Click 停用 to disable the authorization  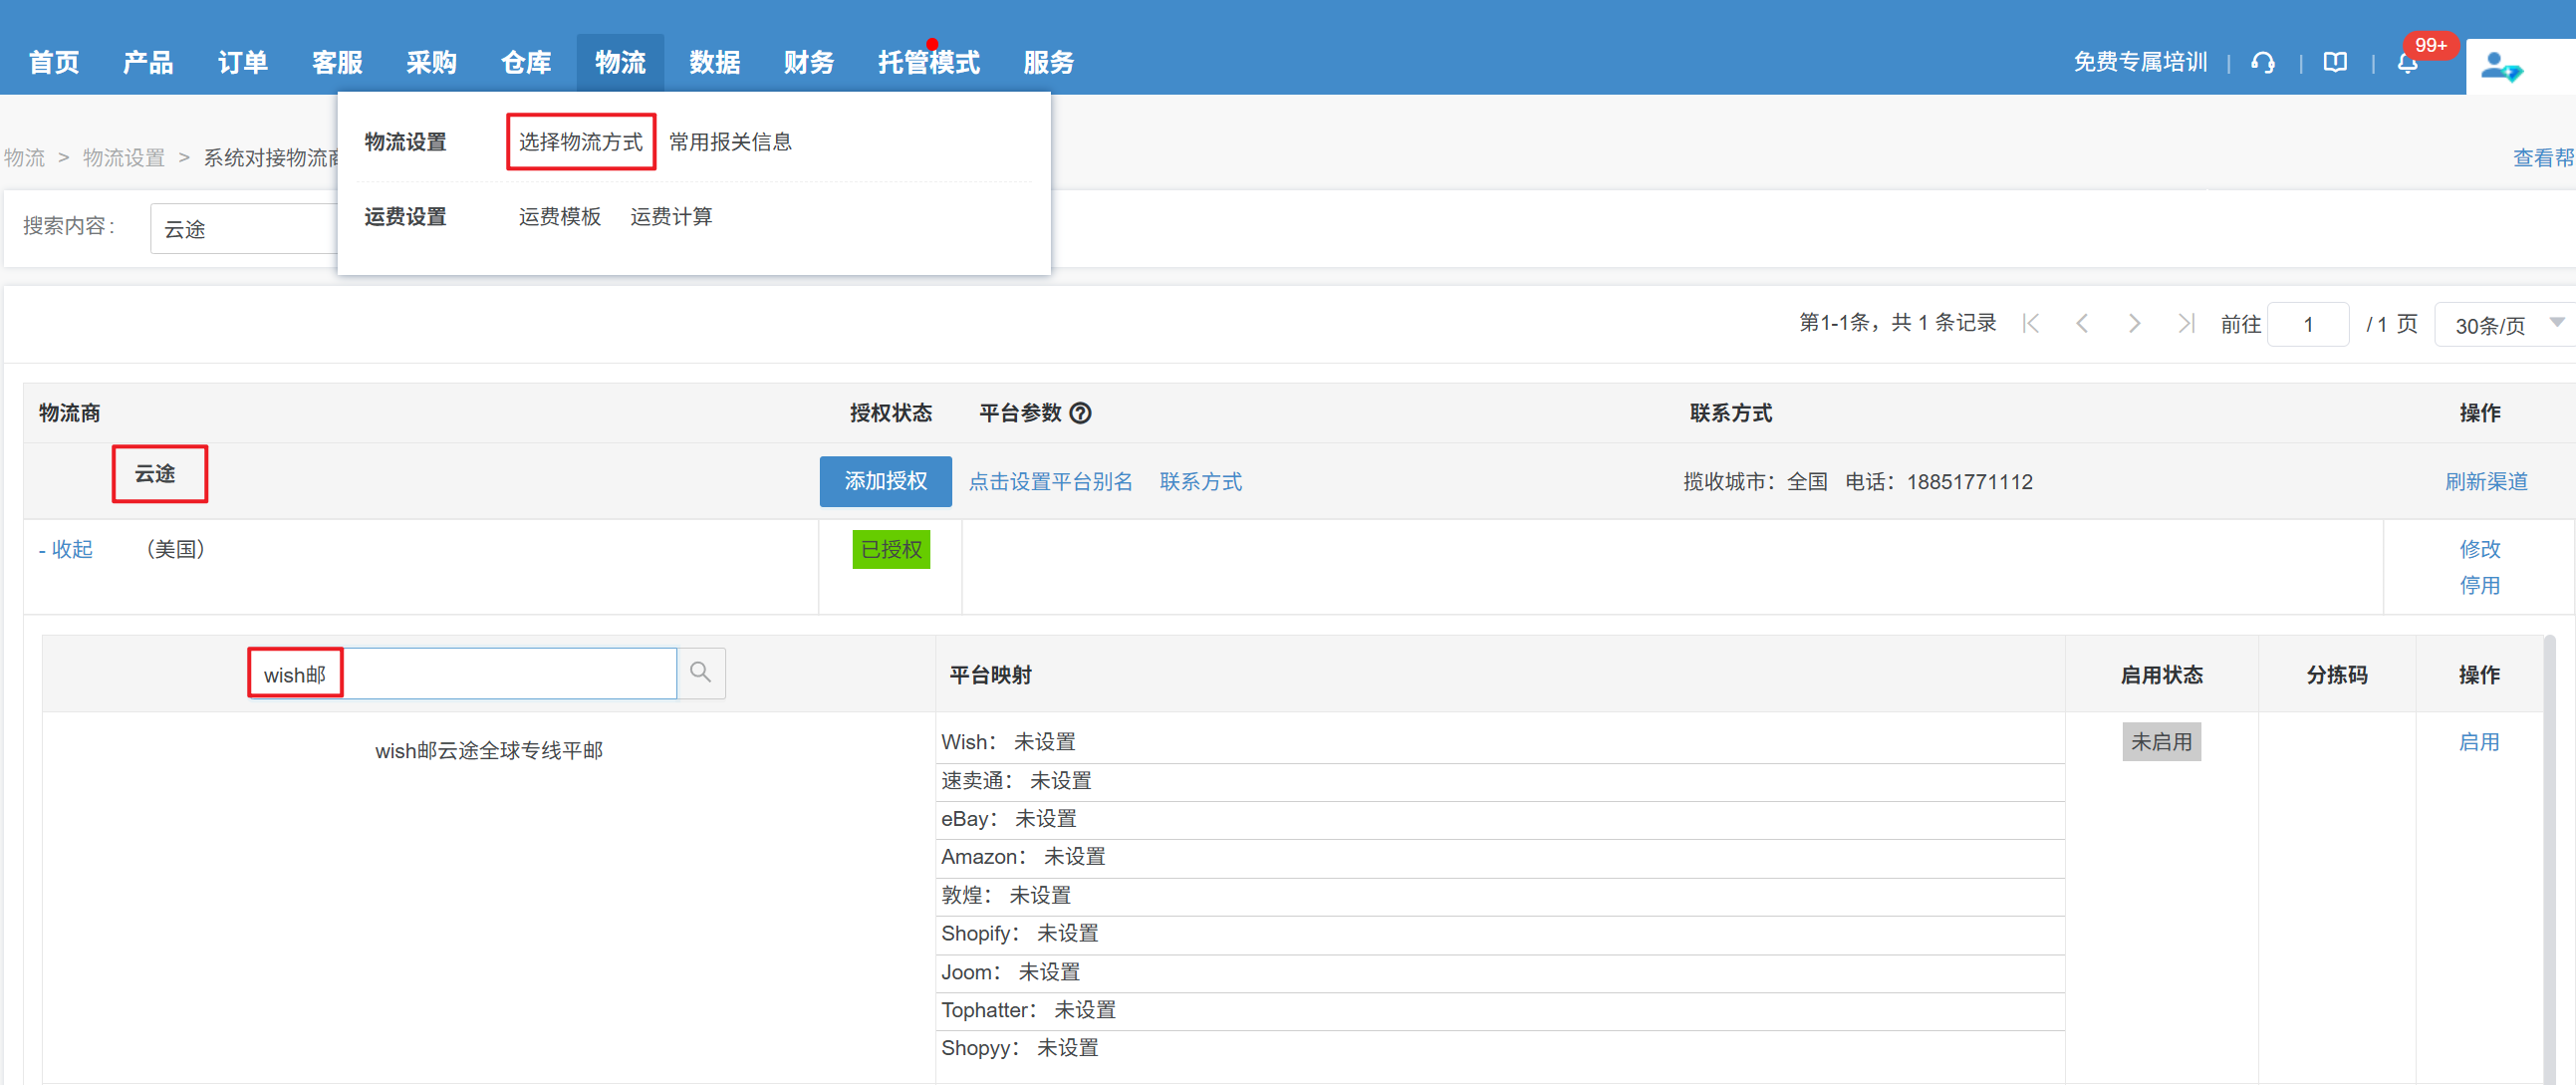tap(2480, 585)
